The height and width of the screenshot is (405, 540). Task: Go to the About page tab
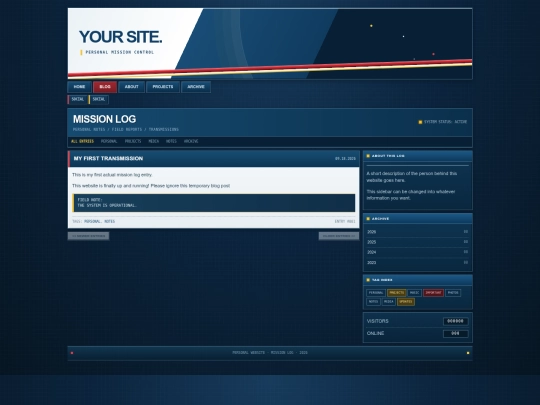click(x=132, y=87)
